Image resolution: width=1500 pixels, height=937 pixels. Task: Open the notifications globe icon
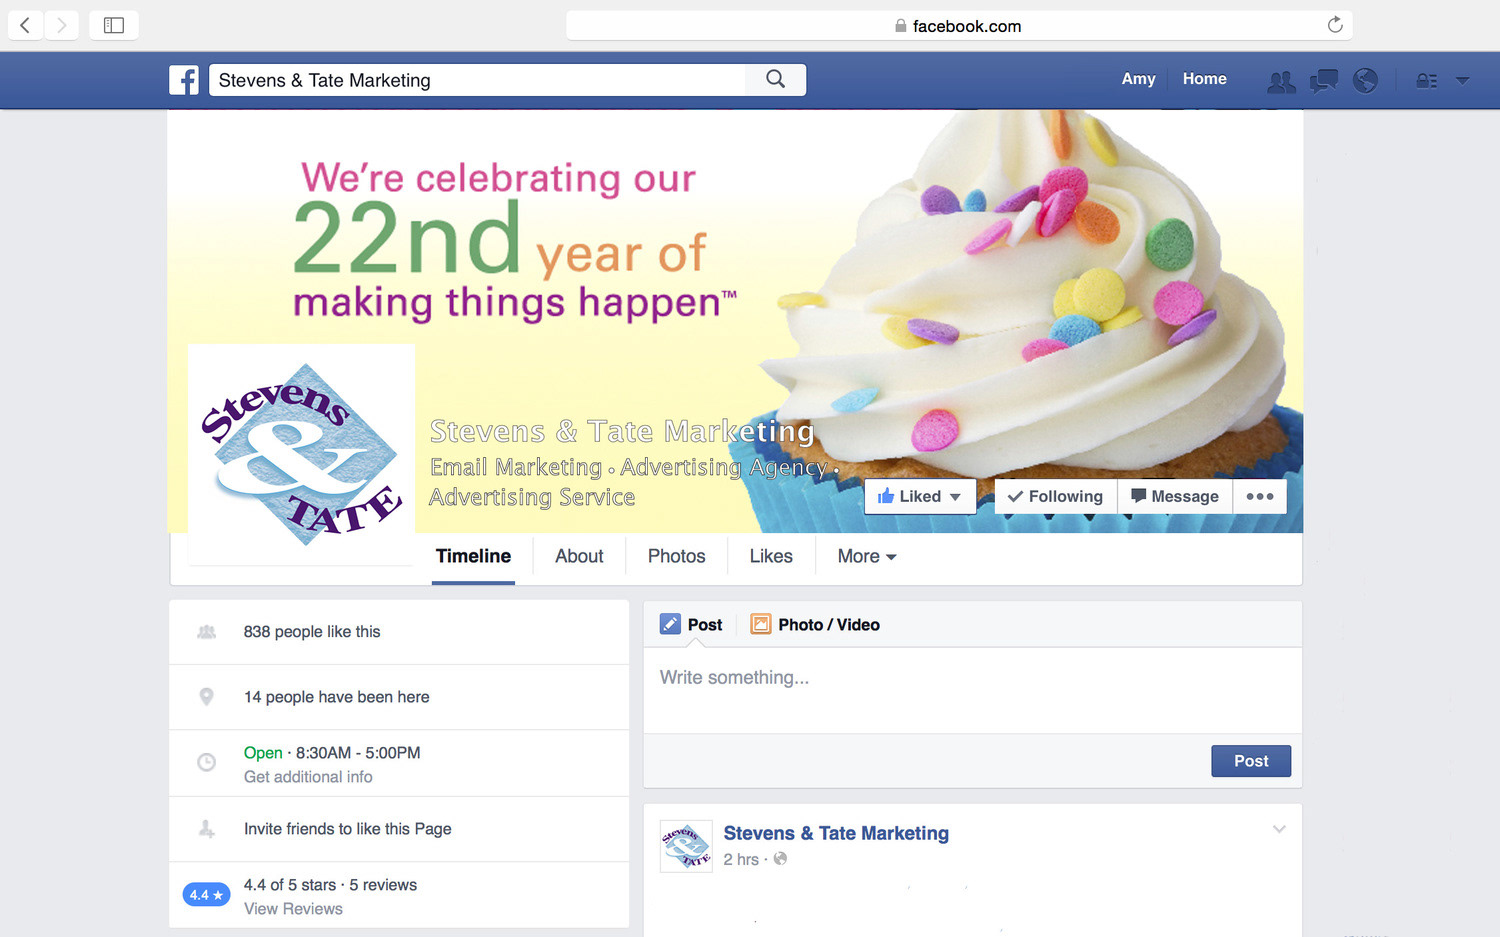click(1366, 80)
